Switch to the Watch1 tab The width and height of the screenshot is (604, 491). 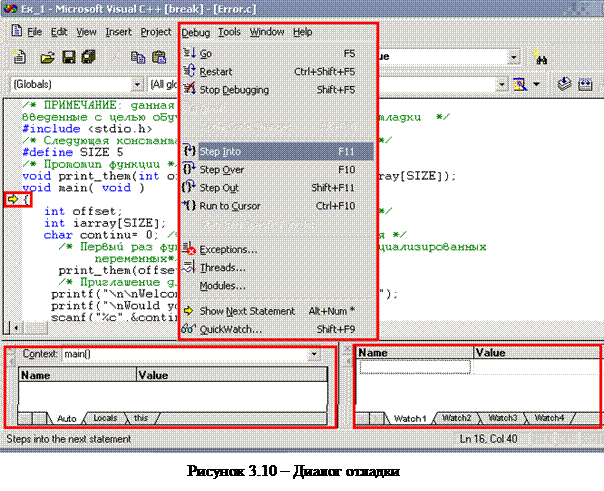410,419
